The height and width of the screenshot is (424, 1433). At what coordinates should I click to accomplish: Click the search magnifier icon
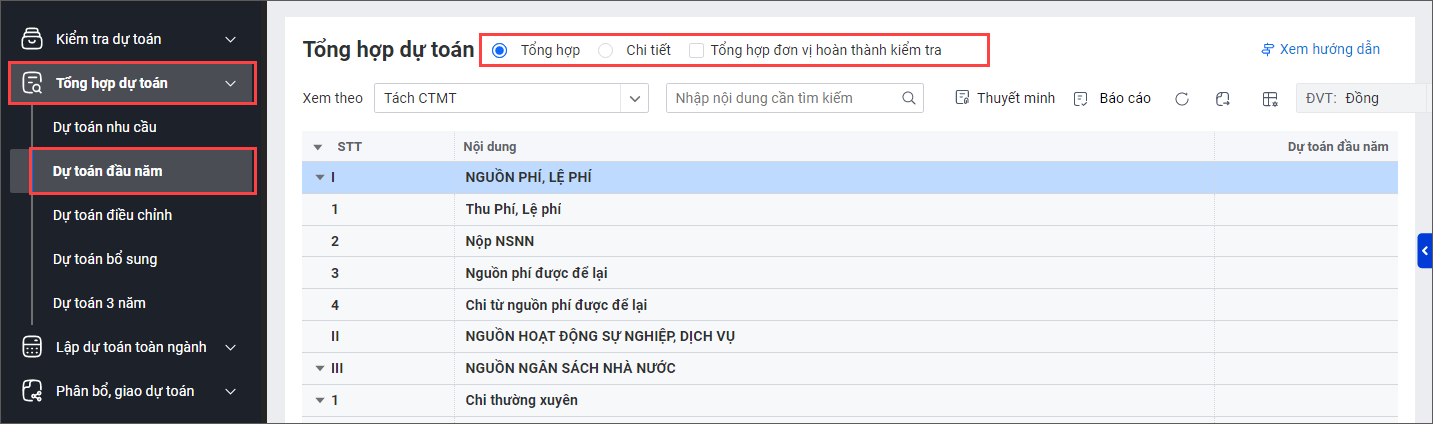[909, 98]
